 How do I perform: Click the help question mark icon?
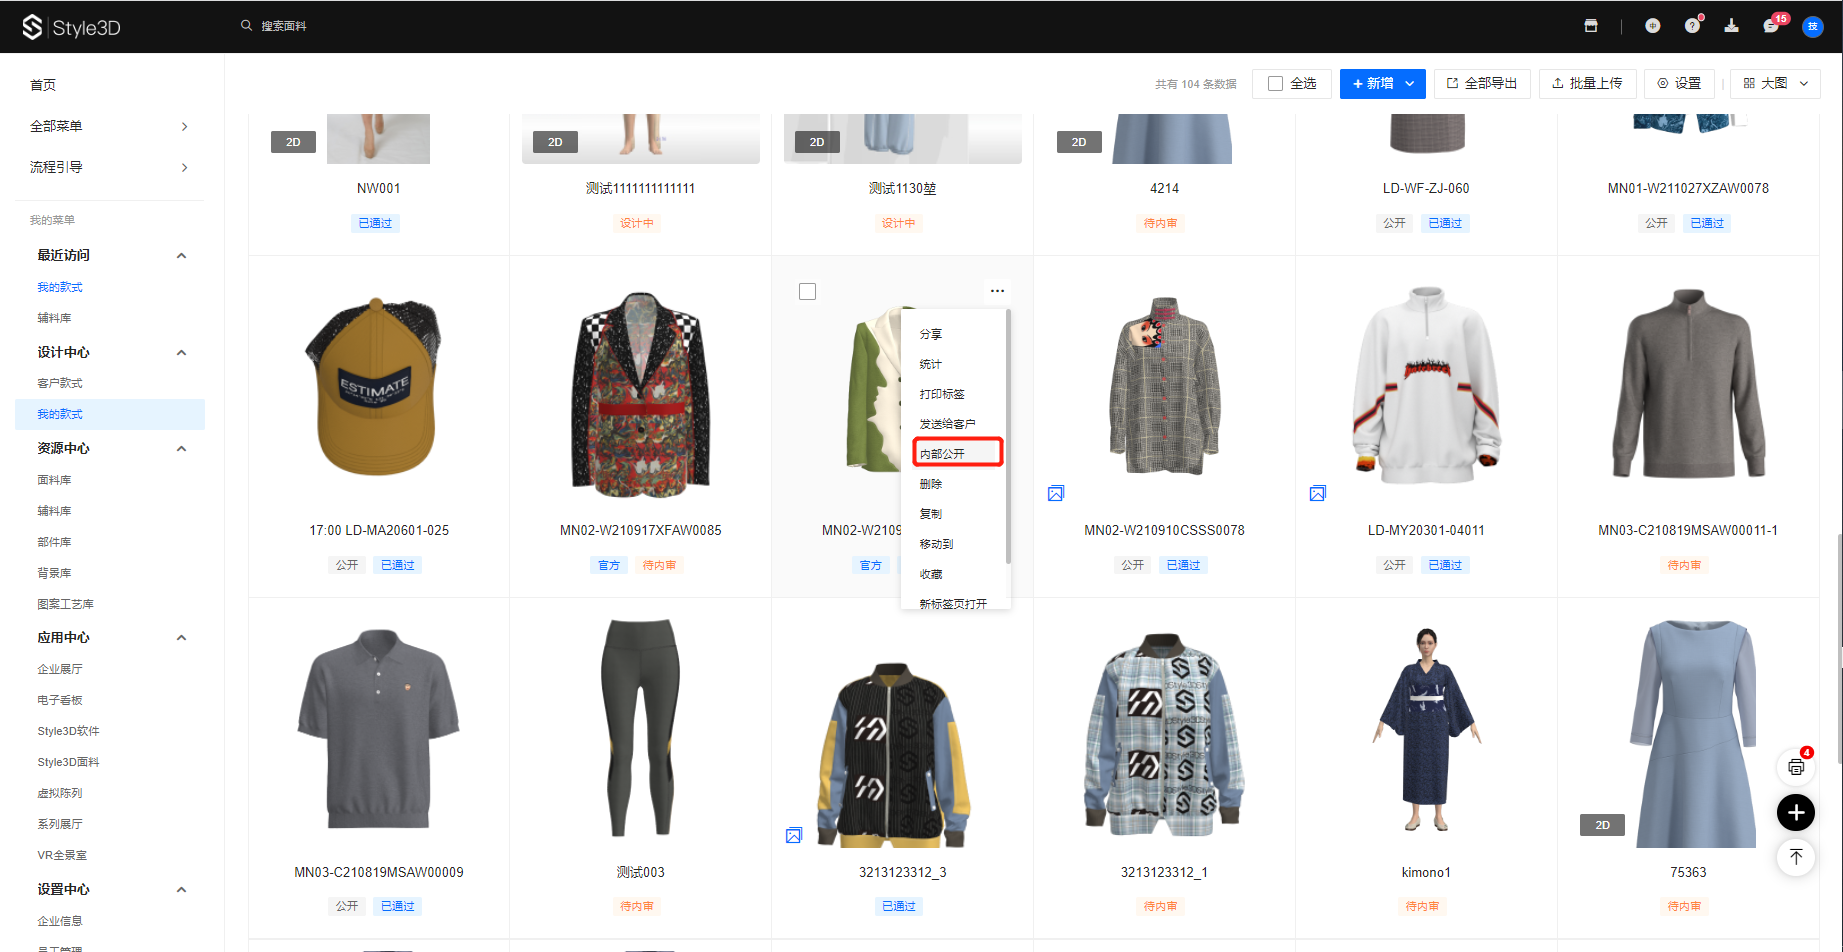(1692, 26)
